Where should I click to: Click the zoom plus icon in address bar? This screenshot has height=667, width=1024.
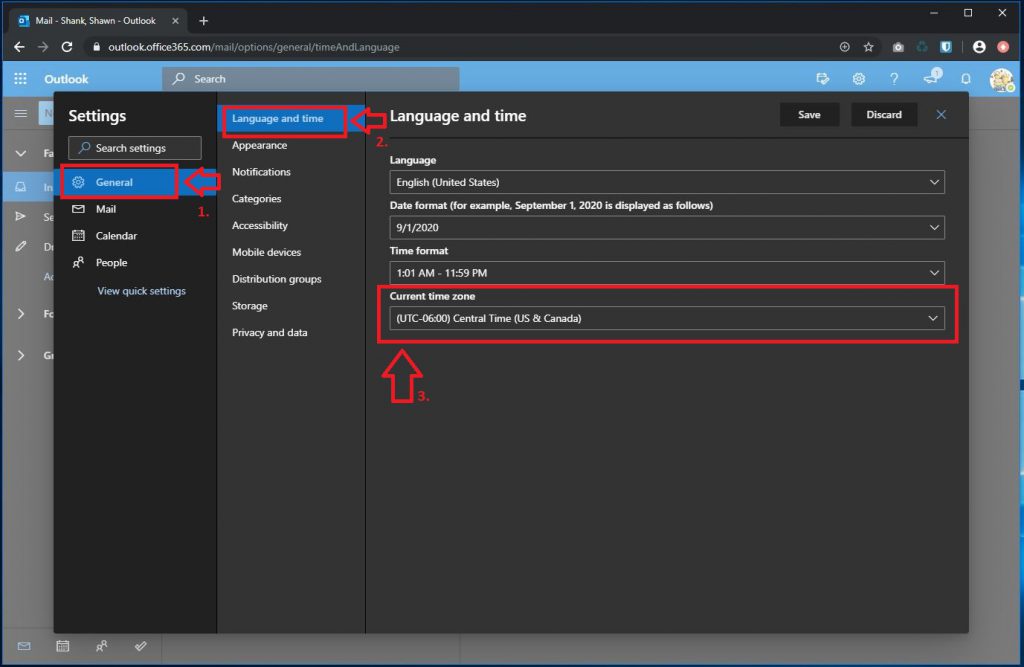tap(844, 47)
